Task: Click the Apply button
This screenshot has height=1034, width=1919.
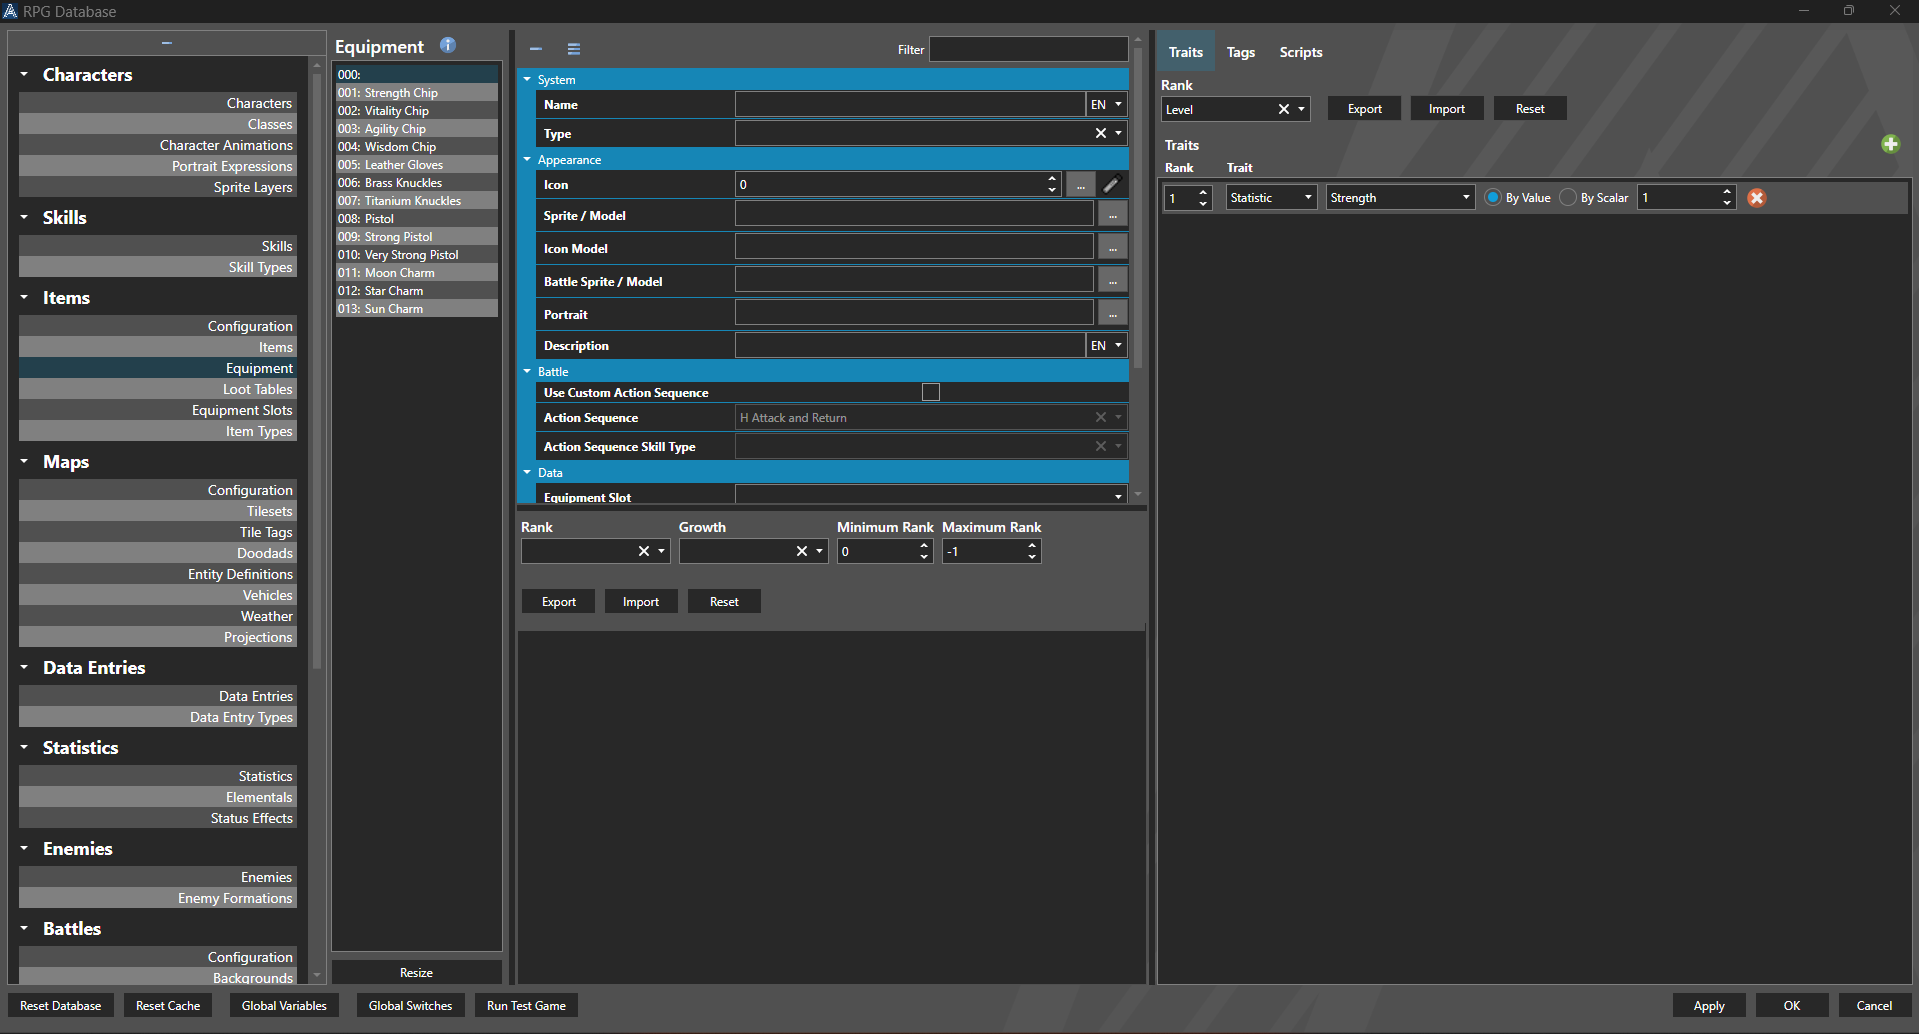Action: pyautogui.click(x=1708, y=1006)
